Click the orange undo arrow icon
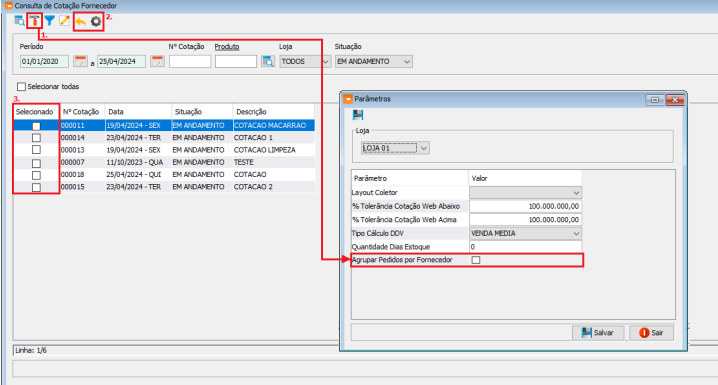 pyautogui.click(x=81, y=22)
